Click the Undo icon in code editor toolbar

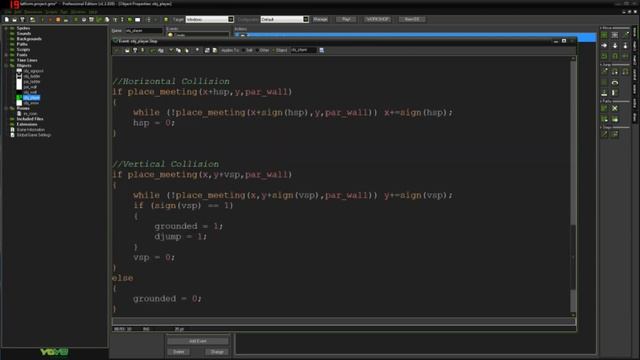(153, 50)
